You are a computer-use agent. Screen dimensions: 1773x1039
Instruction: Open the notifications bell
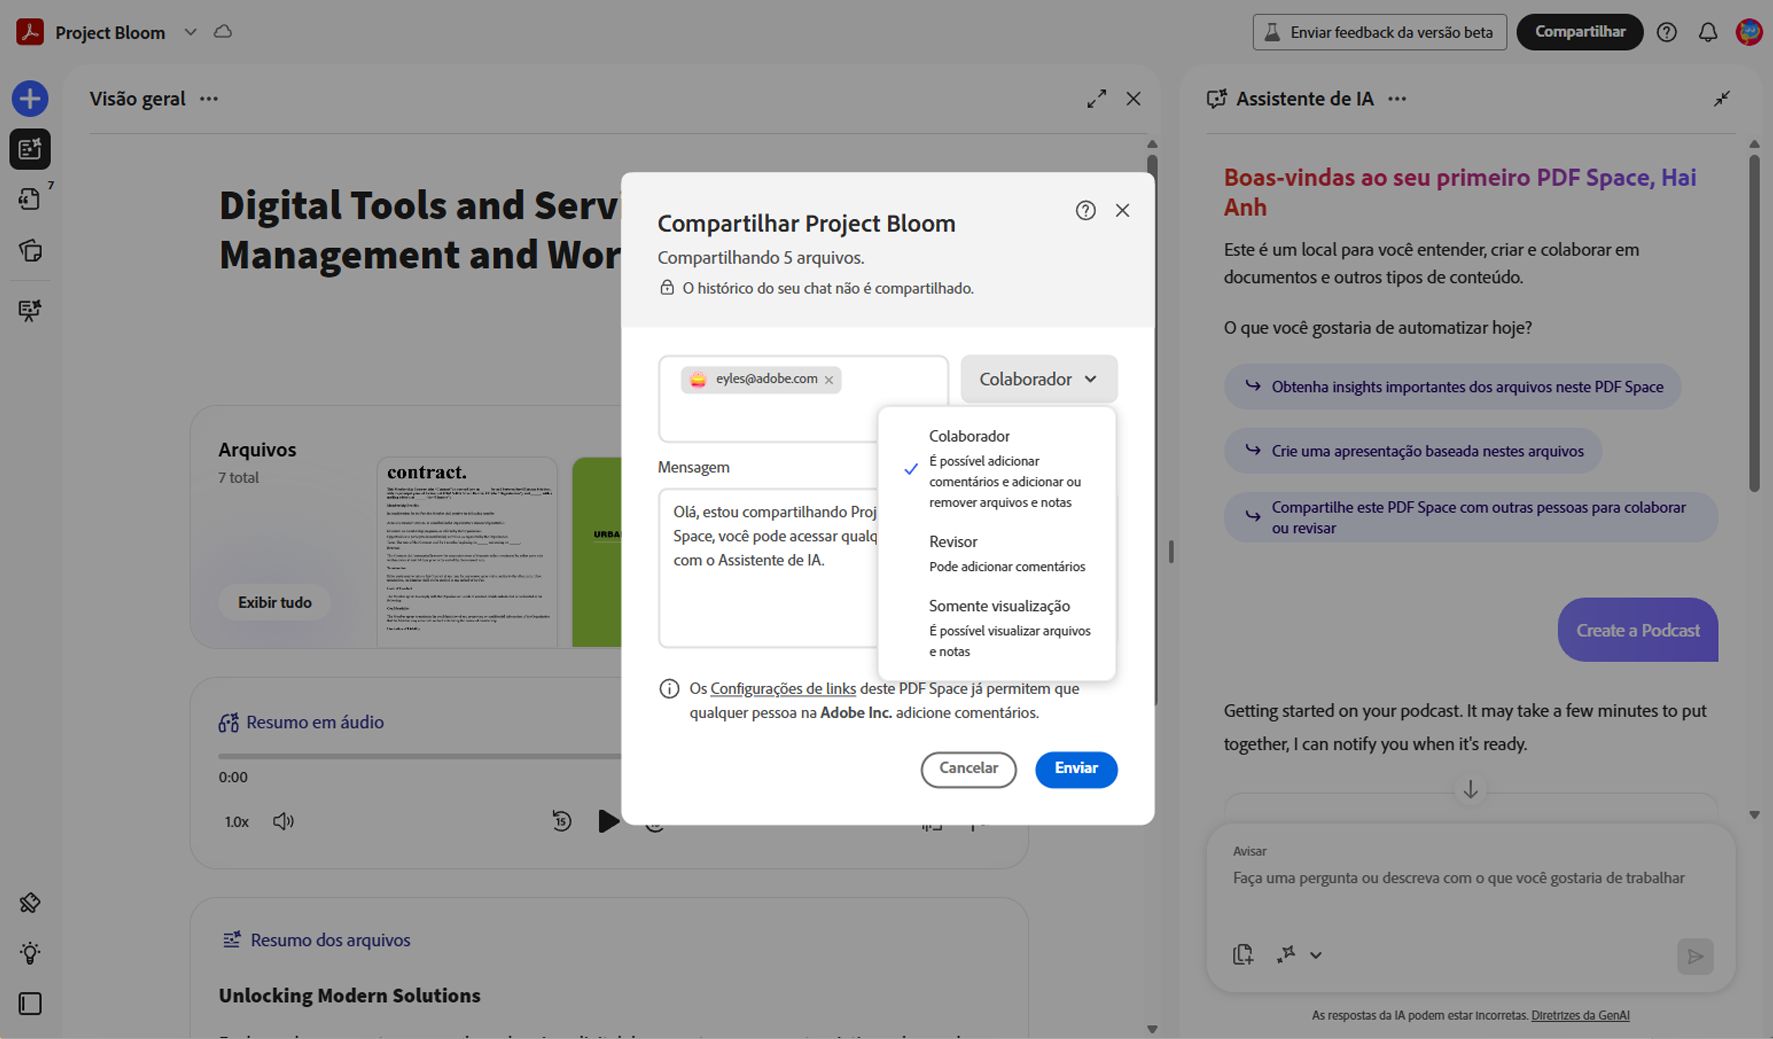(1708, 32)
